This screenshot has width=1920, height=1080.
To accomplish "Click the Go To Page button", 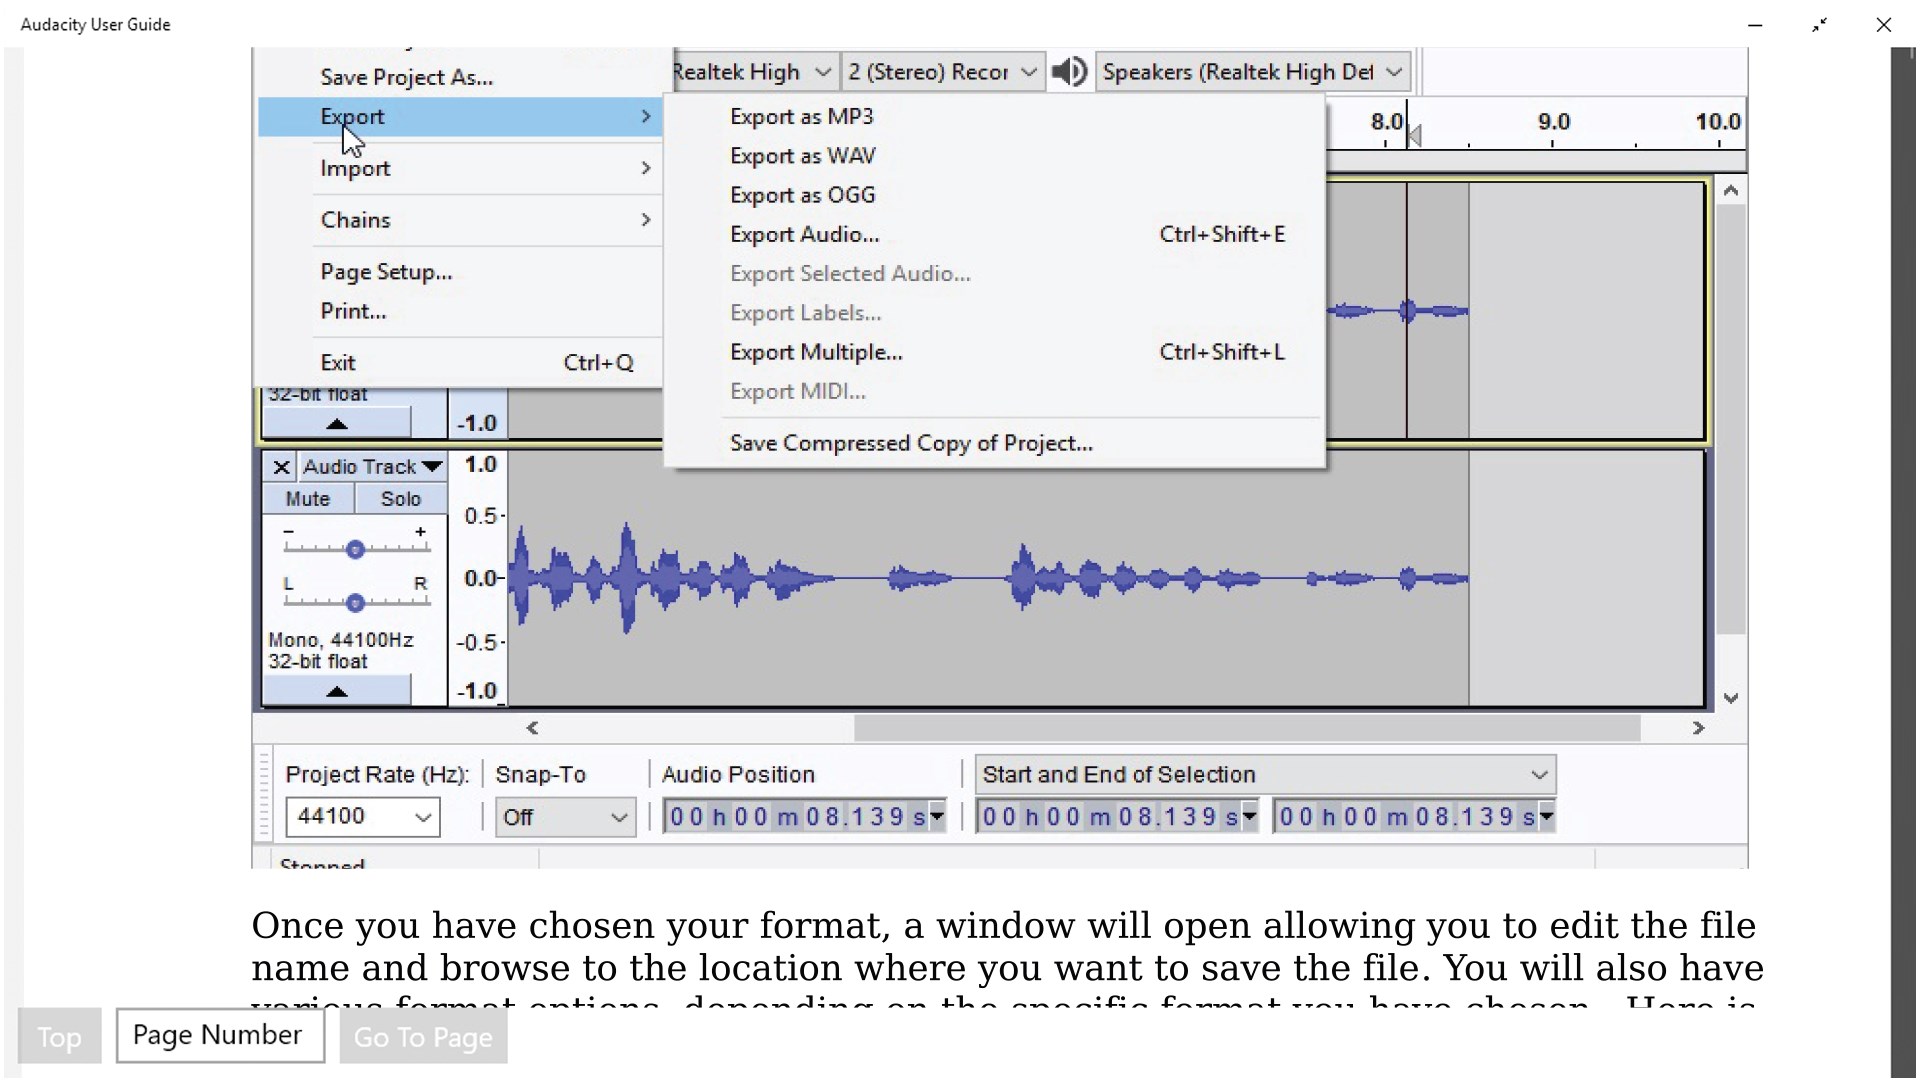I will coord(423,1037).
